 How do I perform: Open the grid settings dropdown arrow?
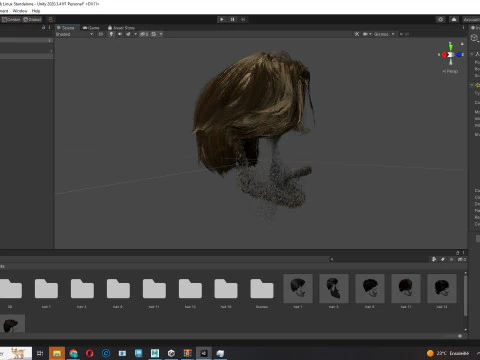161,34
